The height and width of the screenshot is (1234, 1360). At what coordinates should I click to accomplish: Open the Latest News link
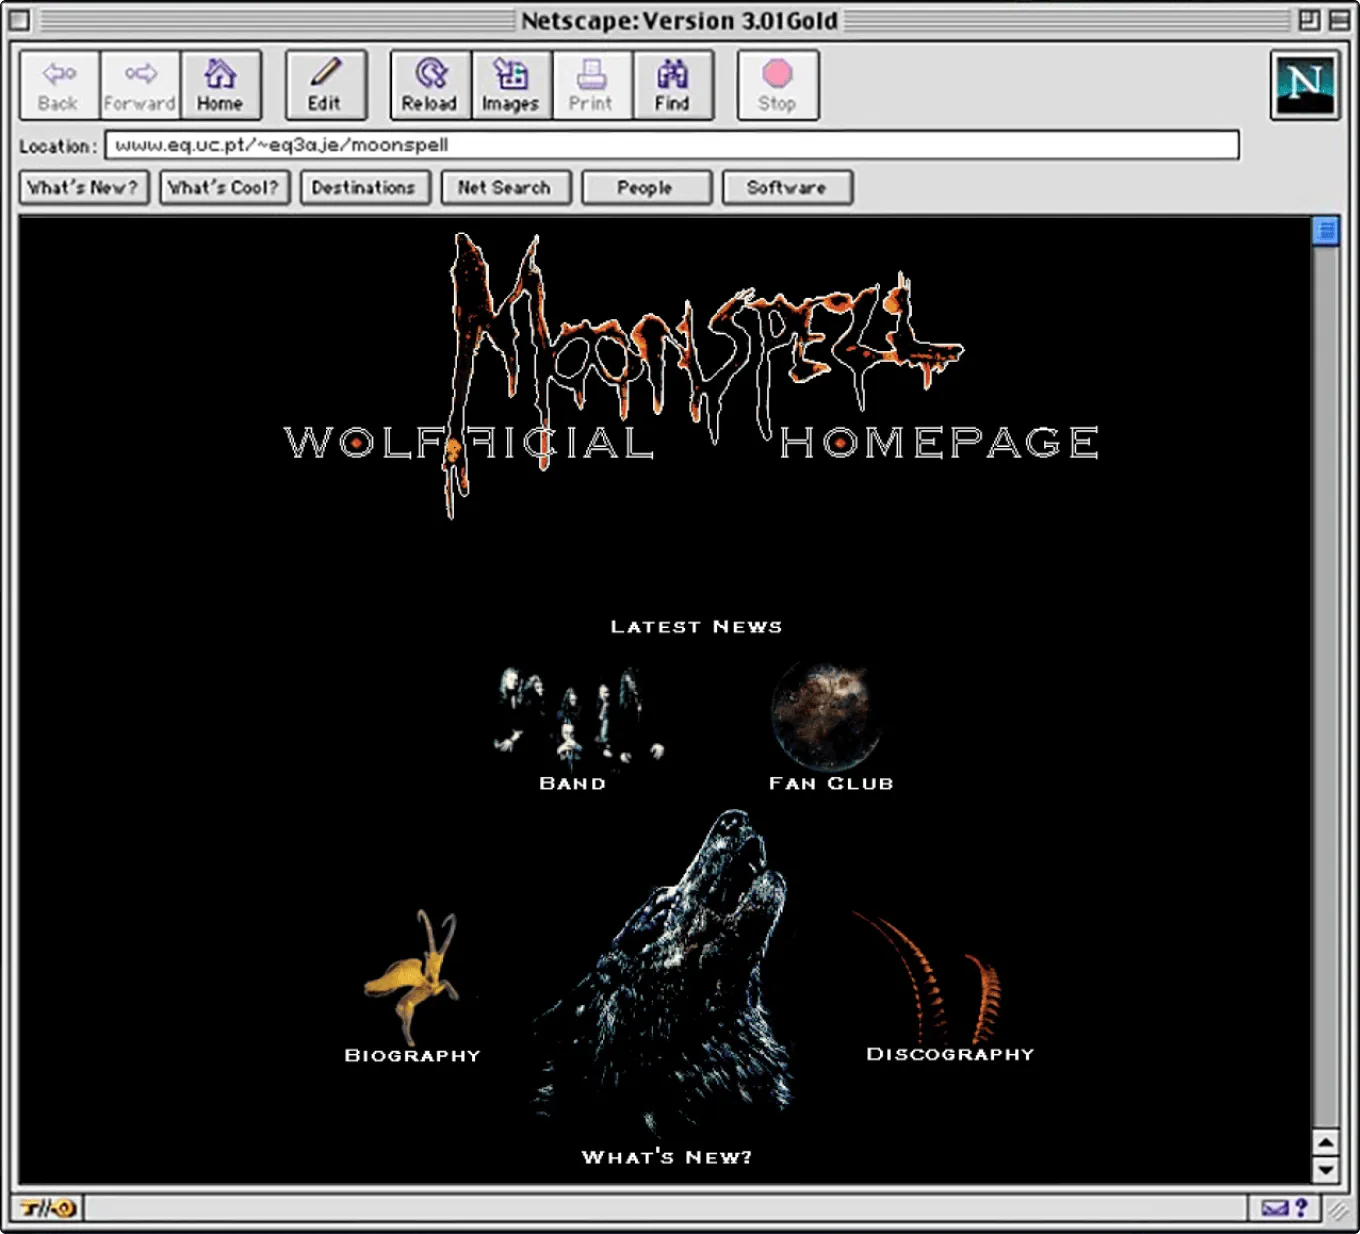click(696, 627)
